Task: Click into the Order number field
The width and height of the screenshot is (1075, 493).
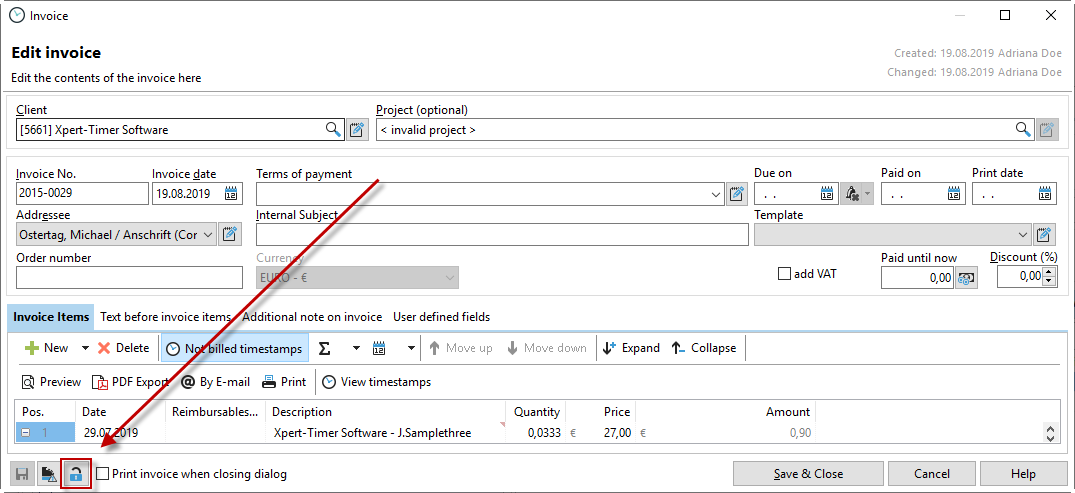Action: (130, 277)
